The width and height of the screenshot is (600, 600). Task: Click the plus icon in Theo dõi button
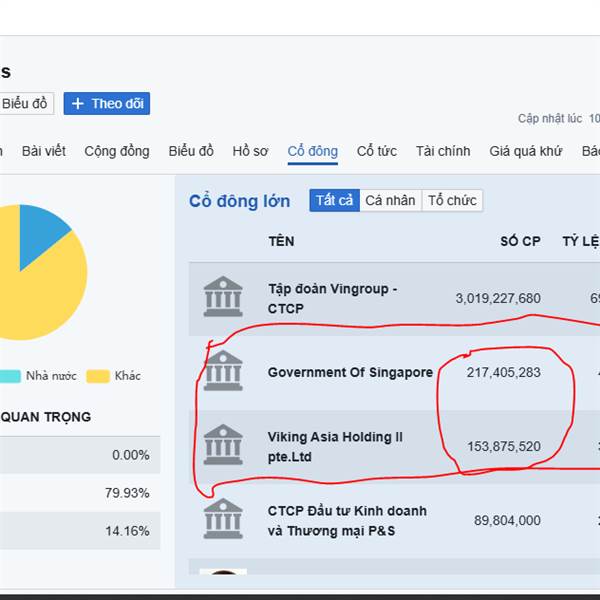click(x=78, y=104)
